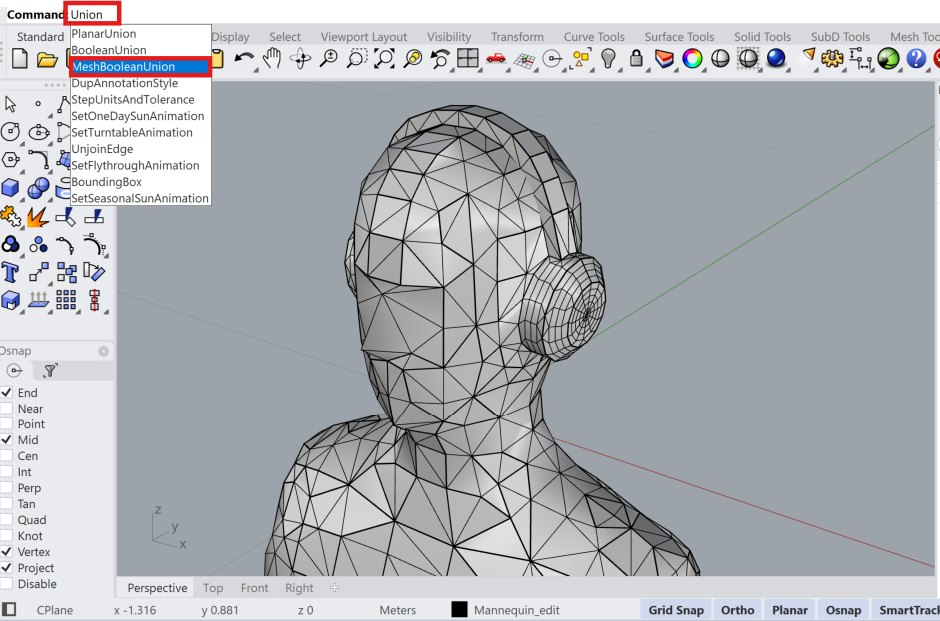
Task: Click the Undo arrow icon
Action: coord(244,59)
